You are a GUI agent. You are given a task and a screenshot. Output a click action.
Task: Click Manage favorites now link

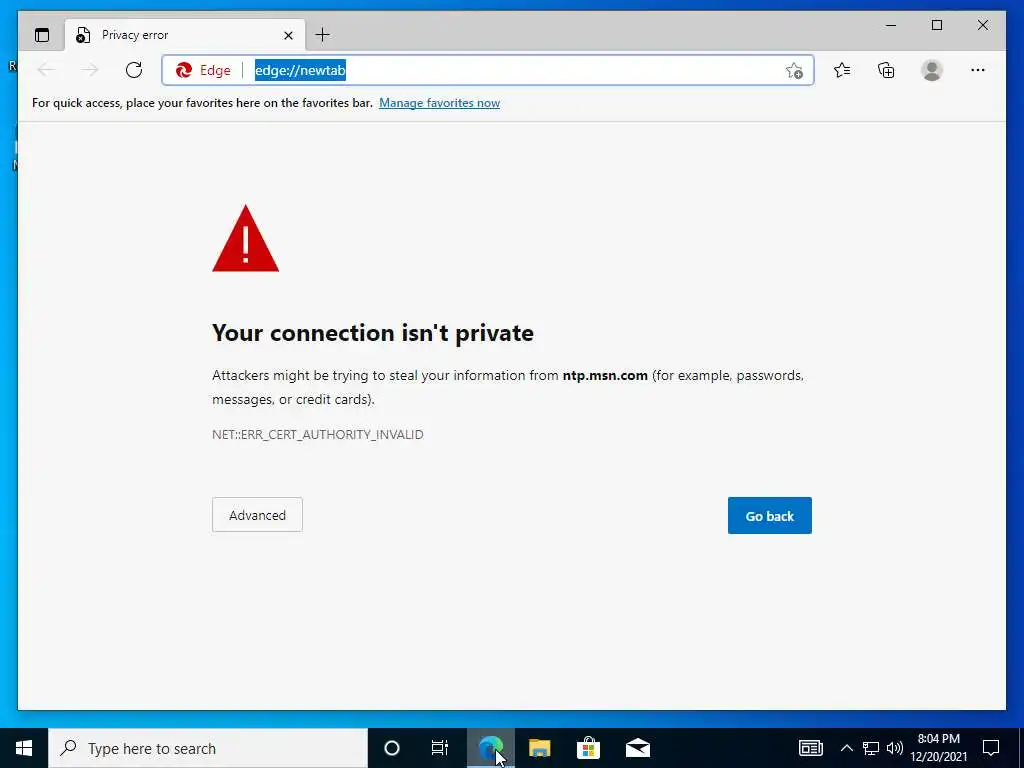click(440, 103)
